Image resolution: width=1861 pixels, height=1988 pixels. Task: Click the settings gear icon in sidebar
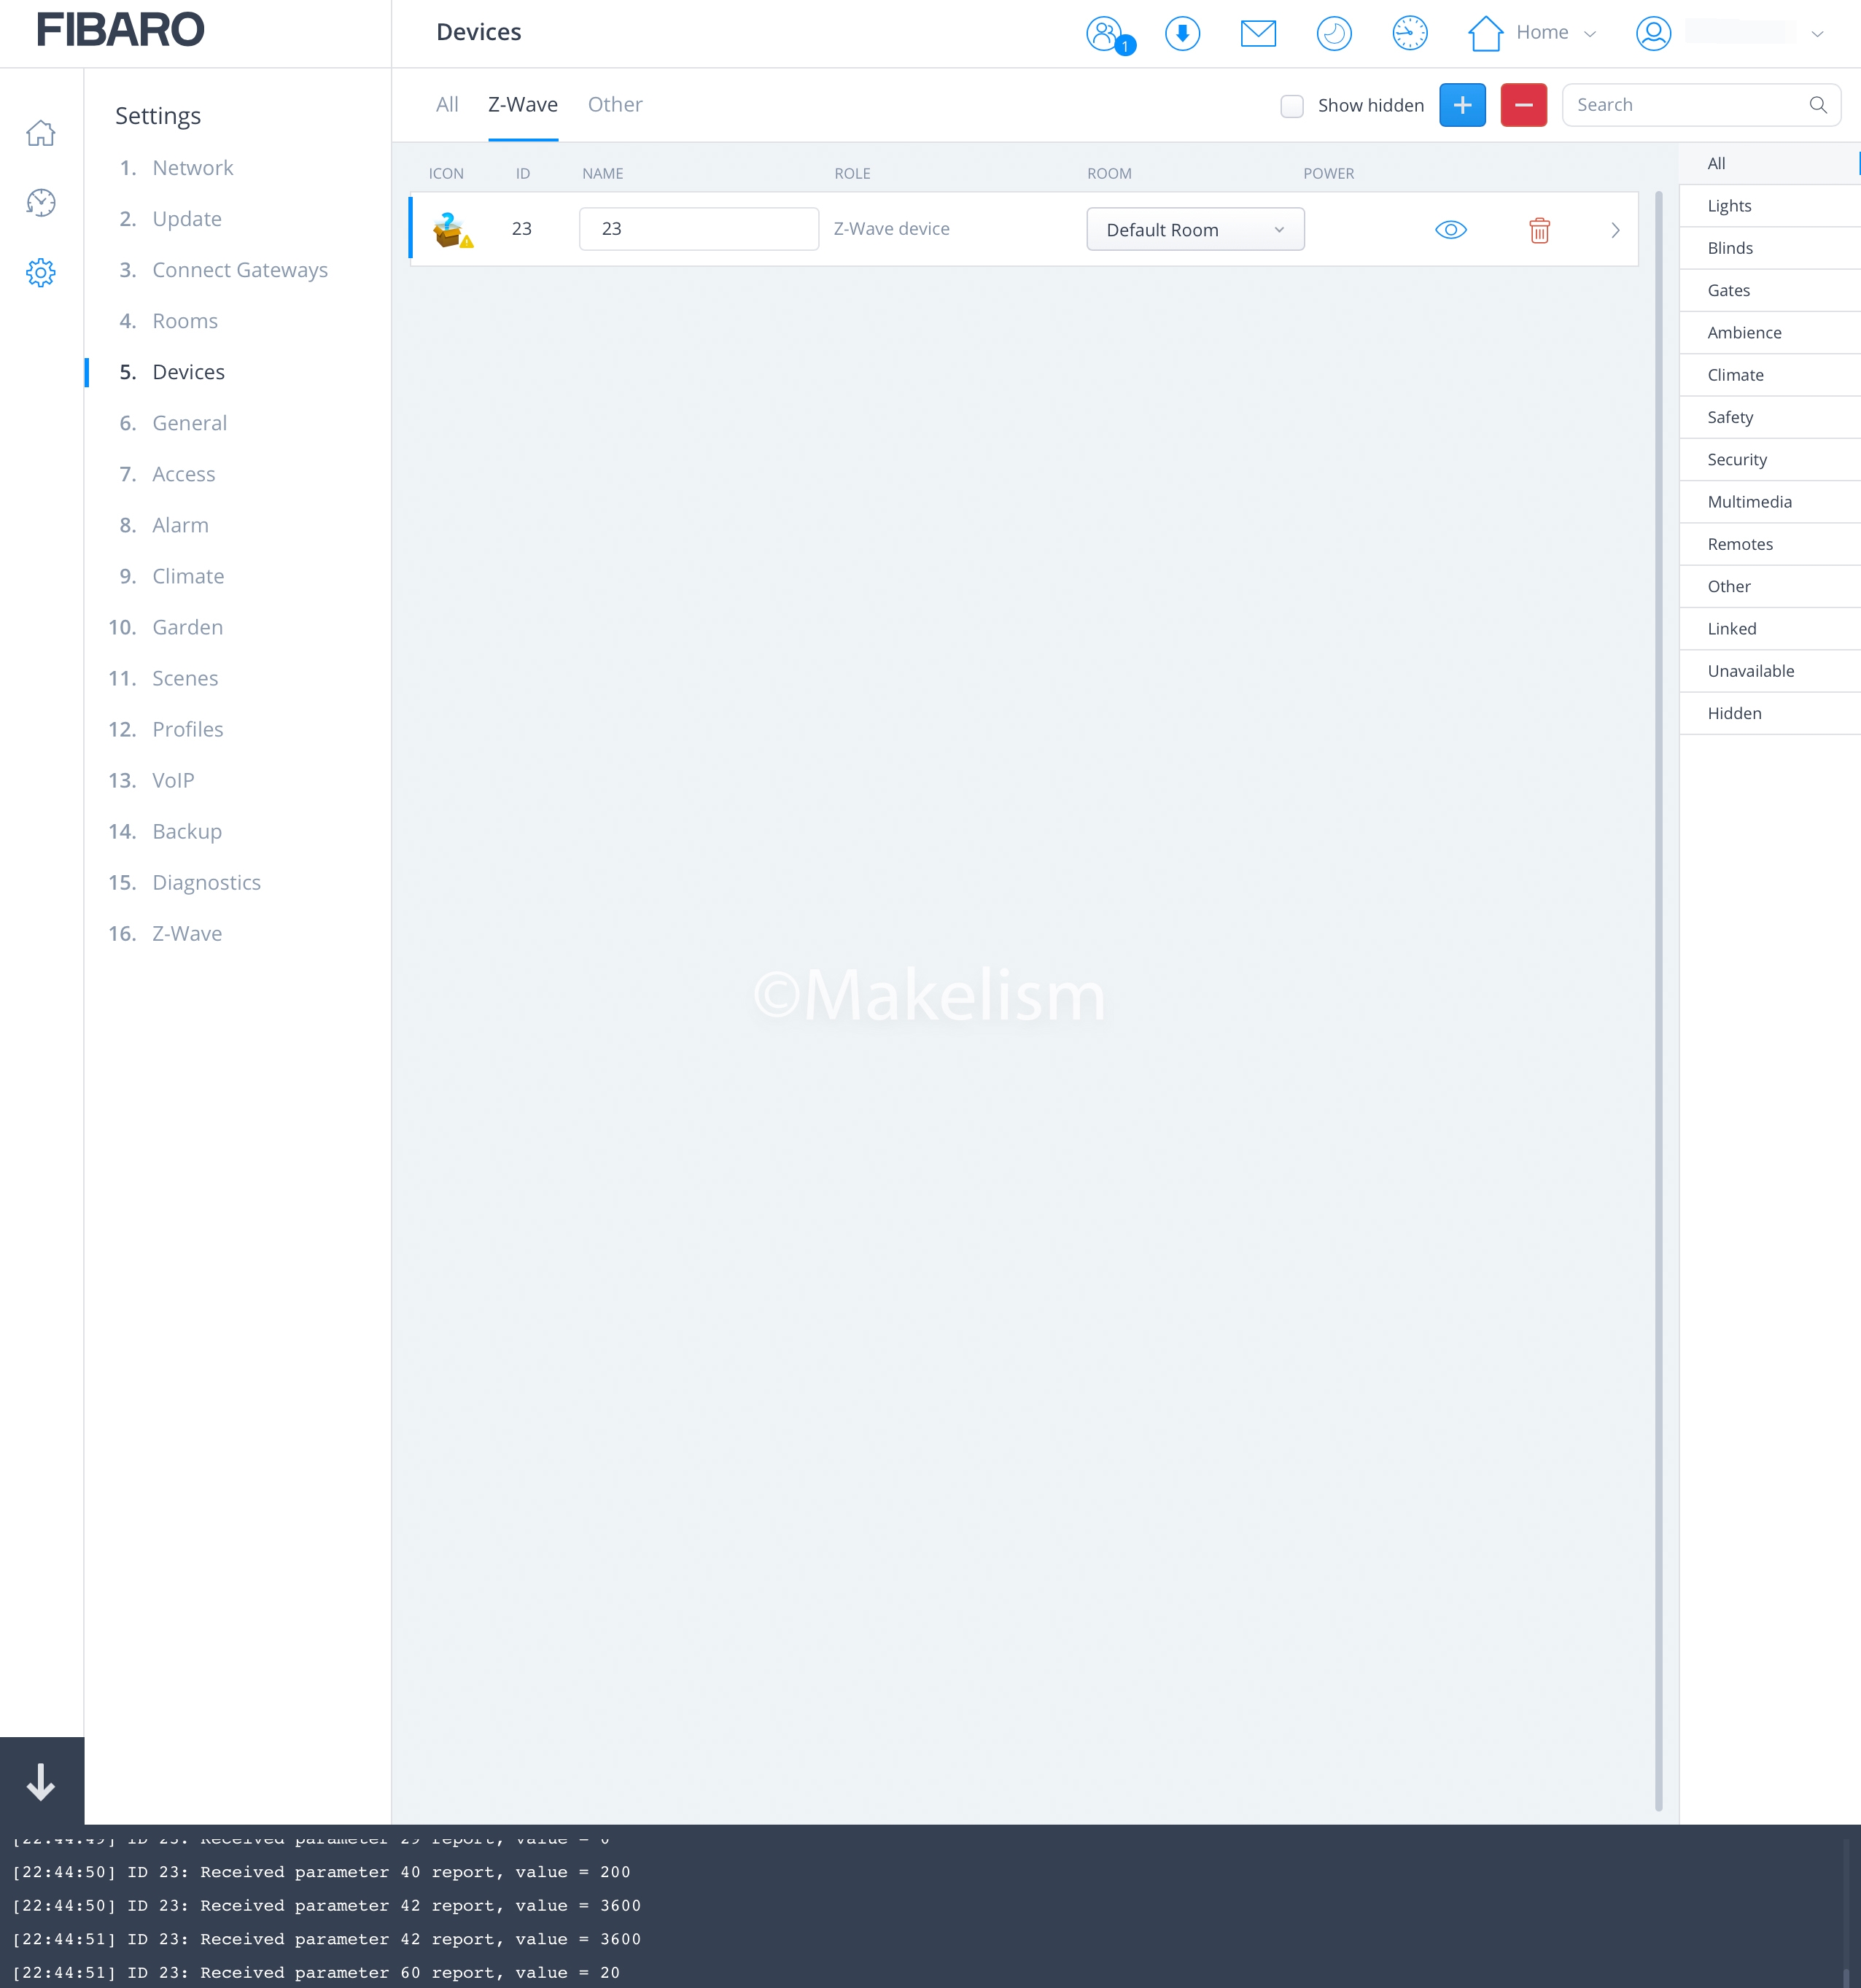[x=41, y=272]
